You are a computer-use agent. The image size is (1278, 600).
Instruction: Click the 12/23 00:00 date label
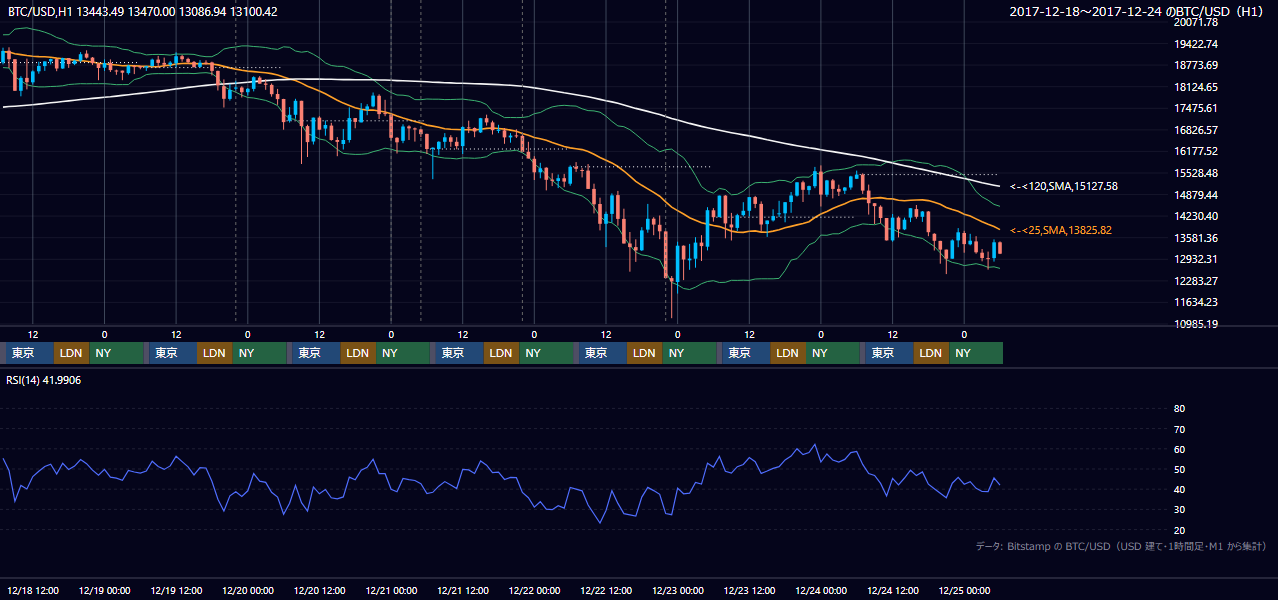678,590
